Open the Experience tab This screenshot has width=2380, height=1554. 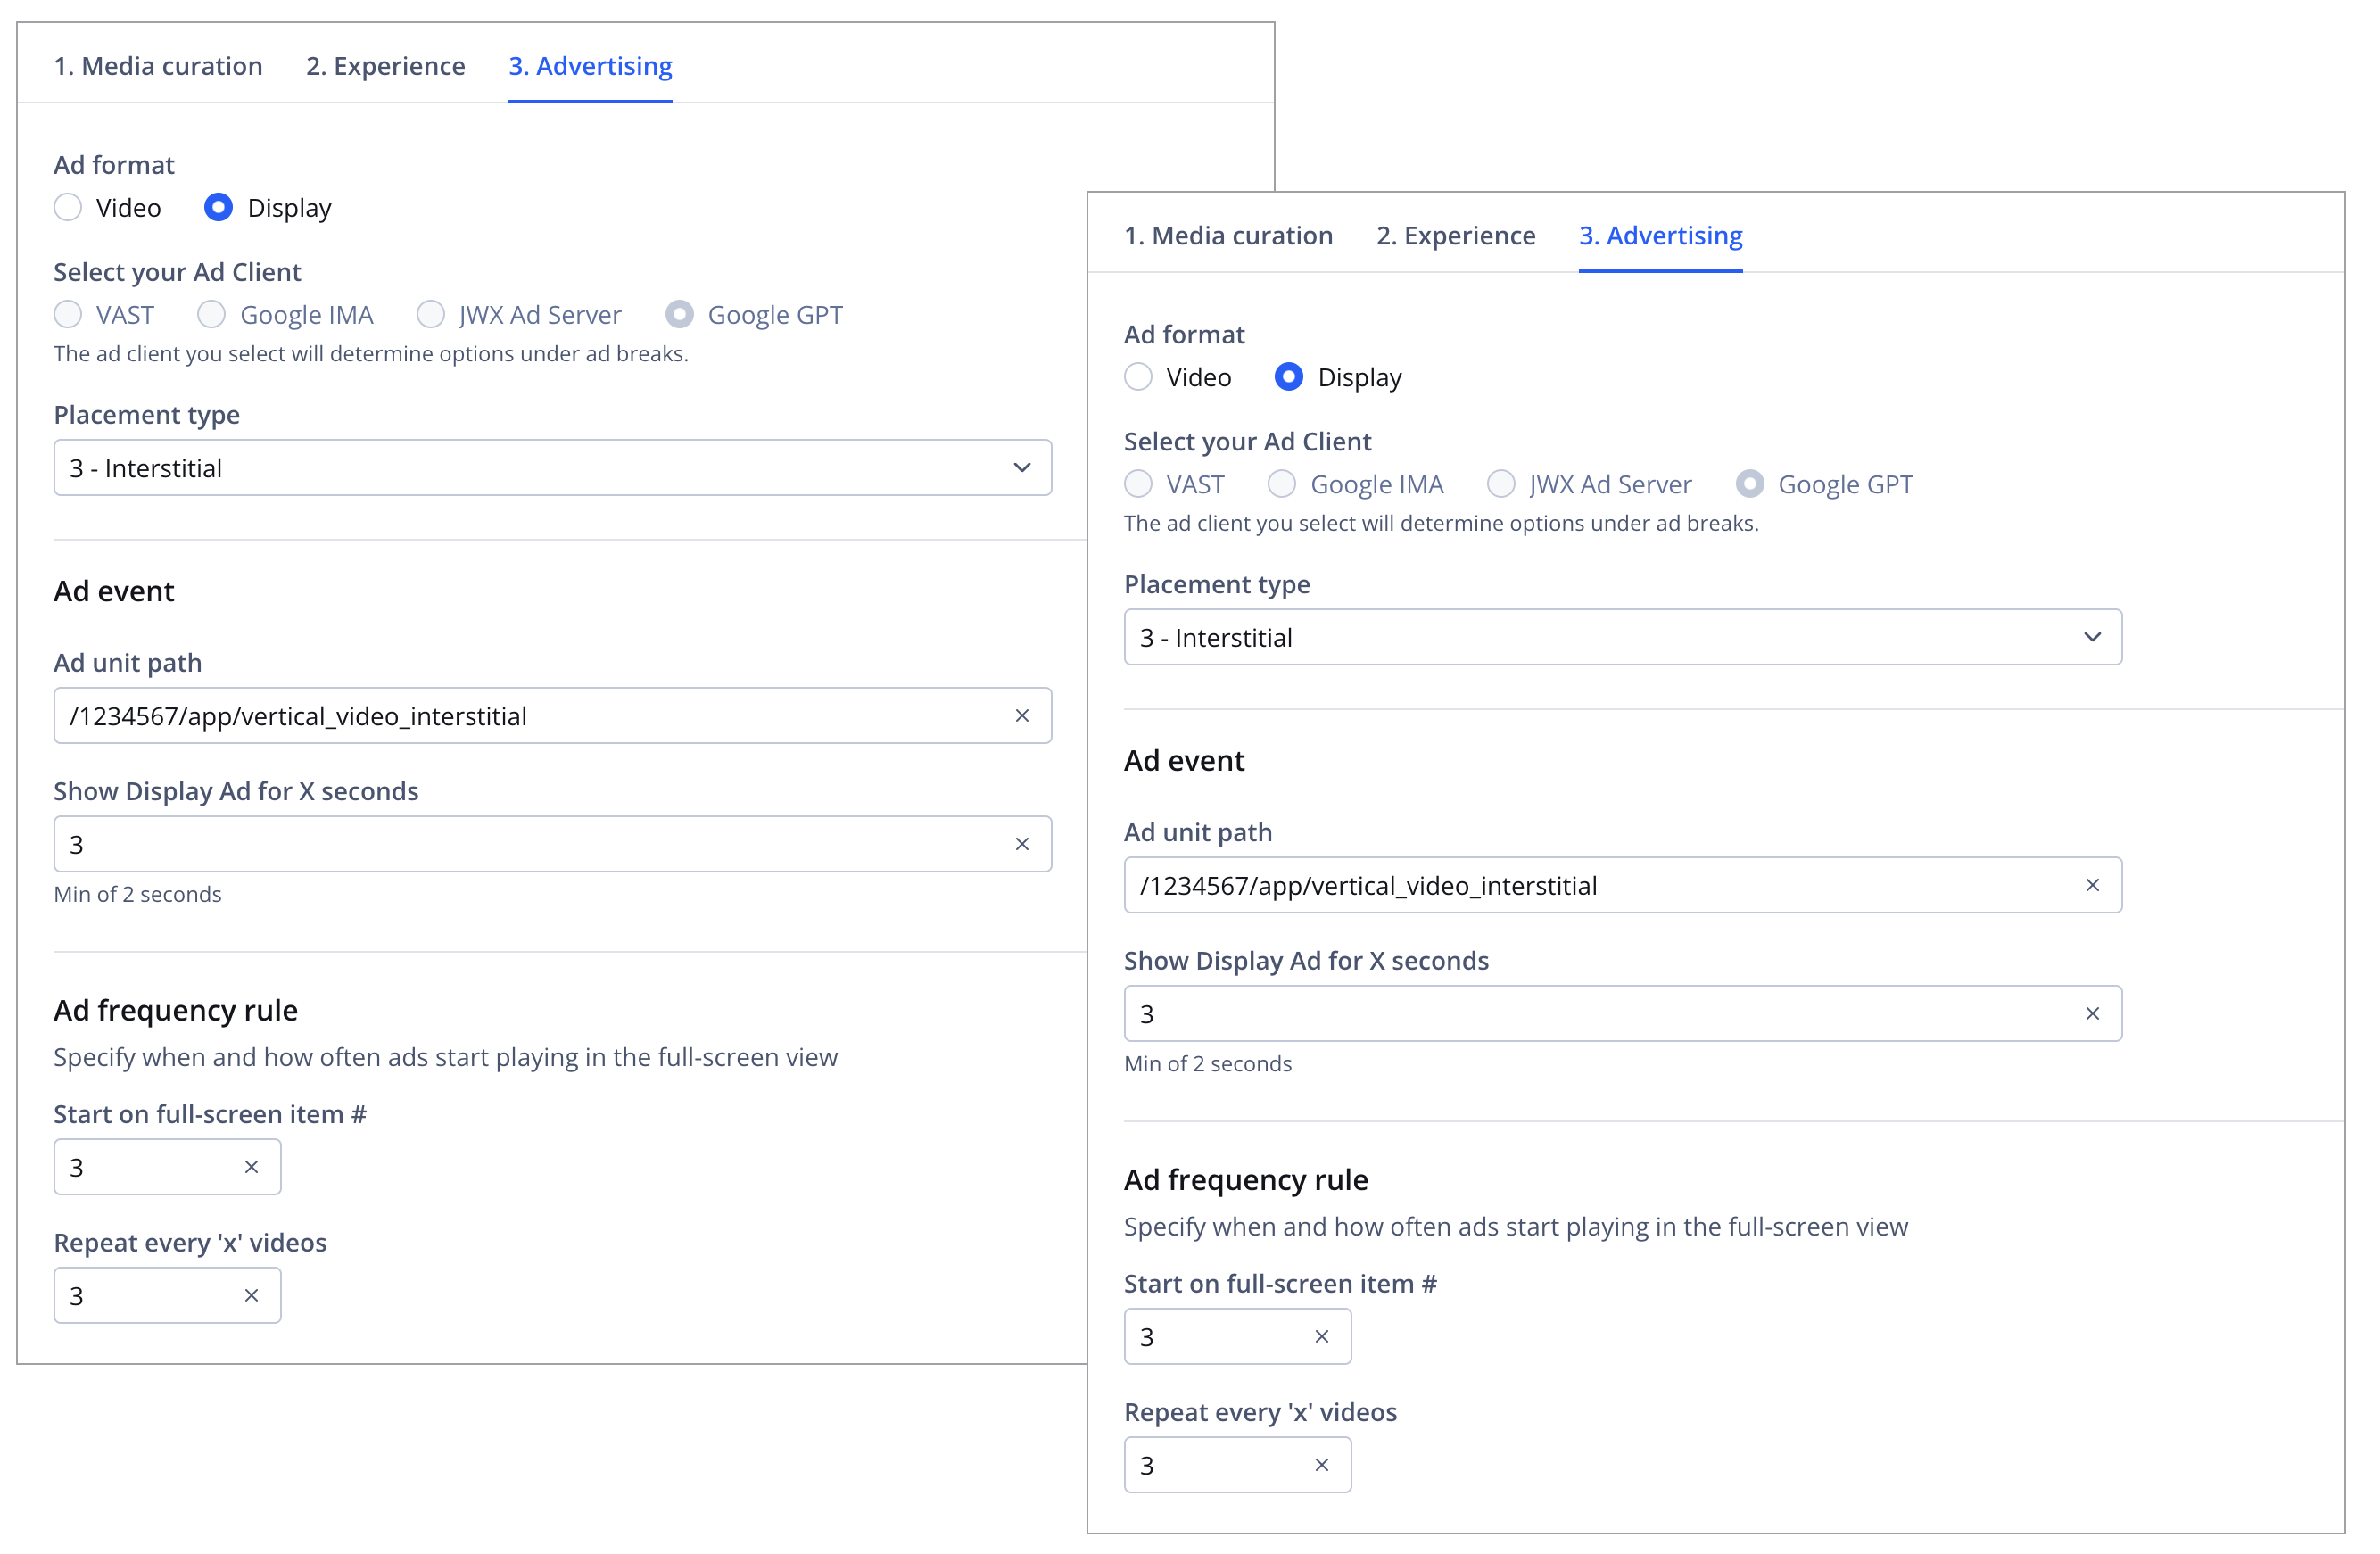point(385,66)
